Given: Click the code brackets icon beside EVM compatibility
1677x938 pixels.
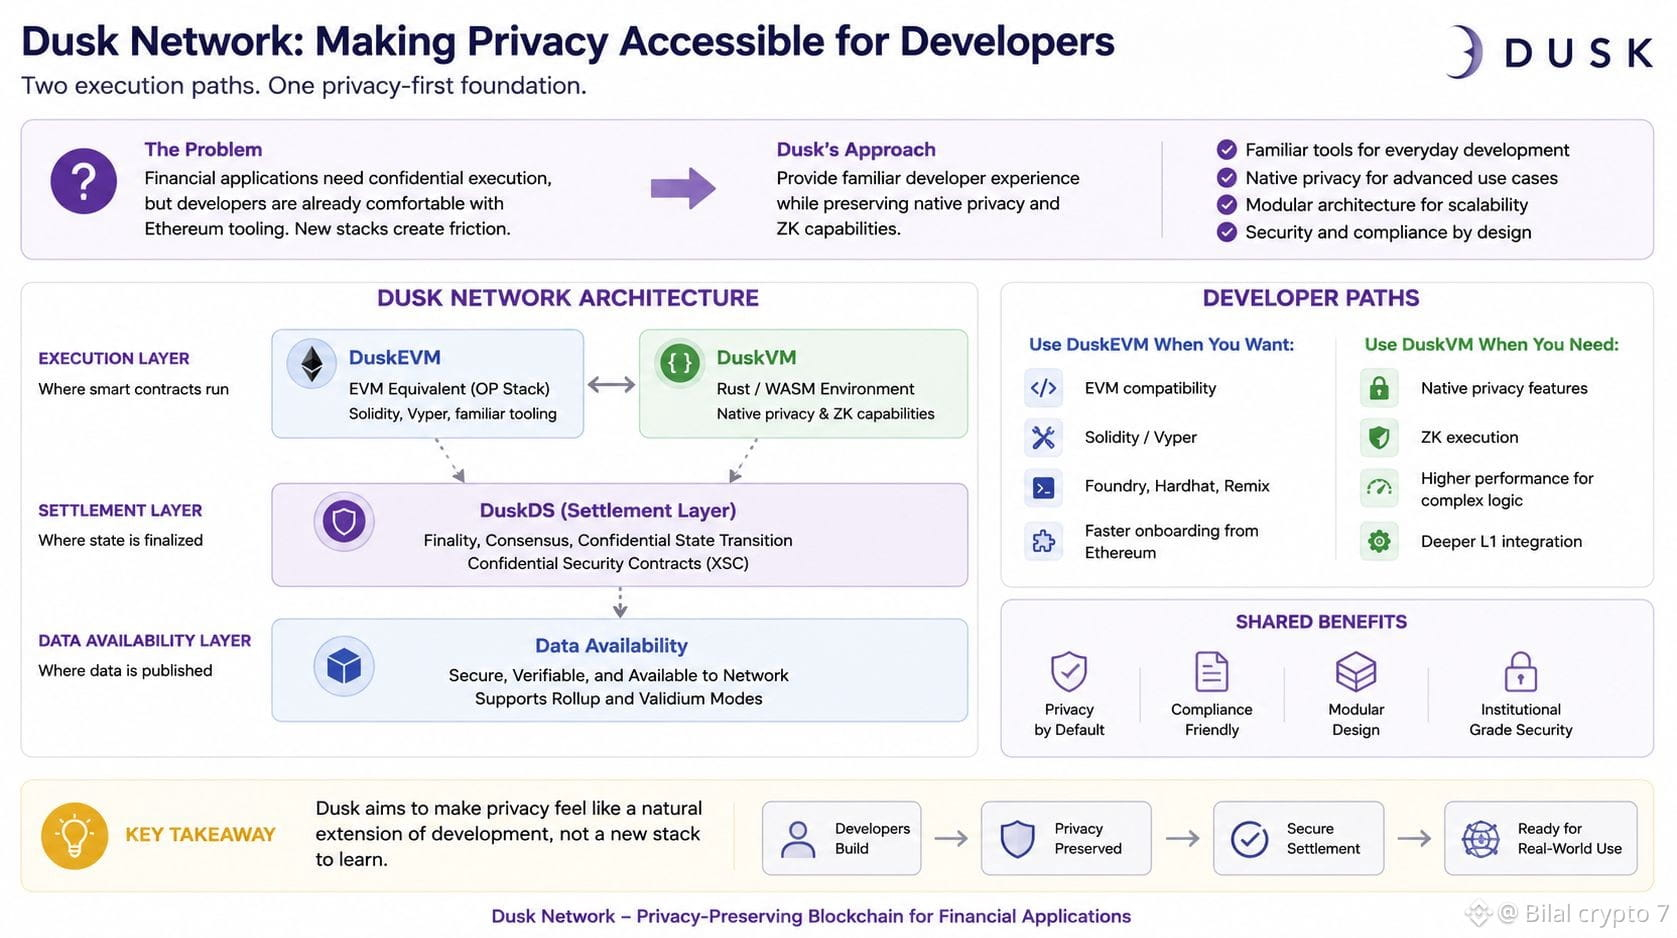Looking at the screenshot, I should [x=1043, y=388].
